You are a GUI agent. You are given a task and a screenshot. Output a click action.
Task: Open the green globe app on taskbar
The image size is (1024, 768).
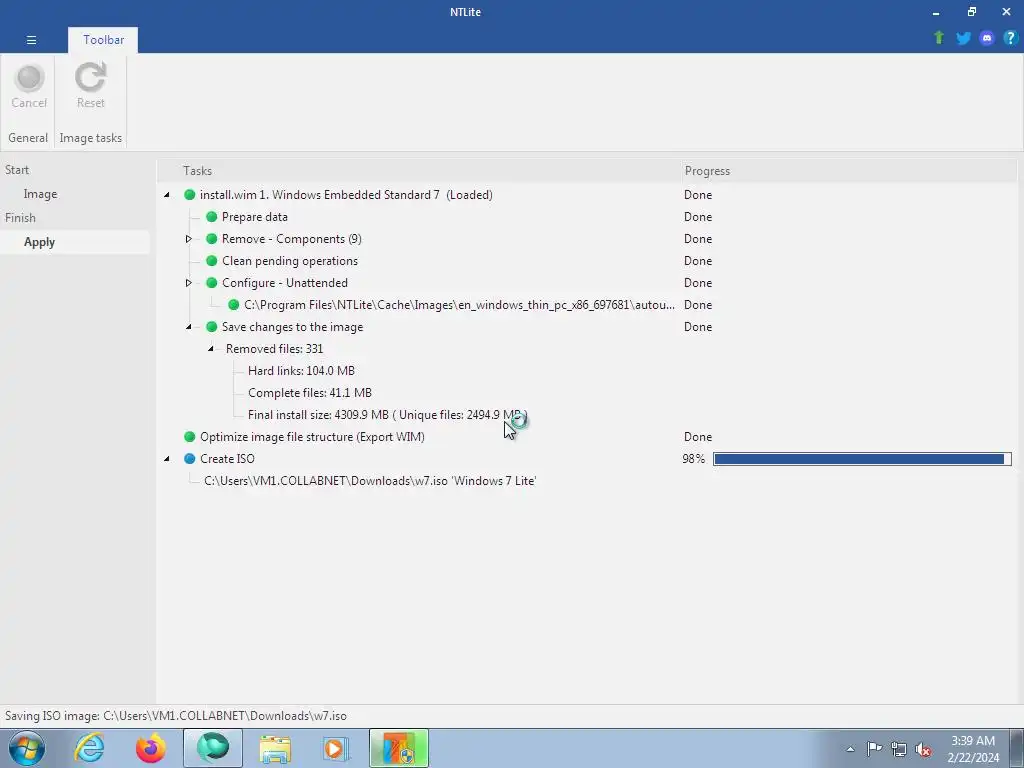click(213, 748)
